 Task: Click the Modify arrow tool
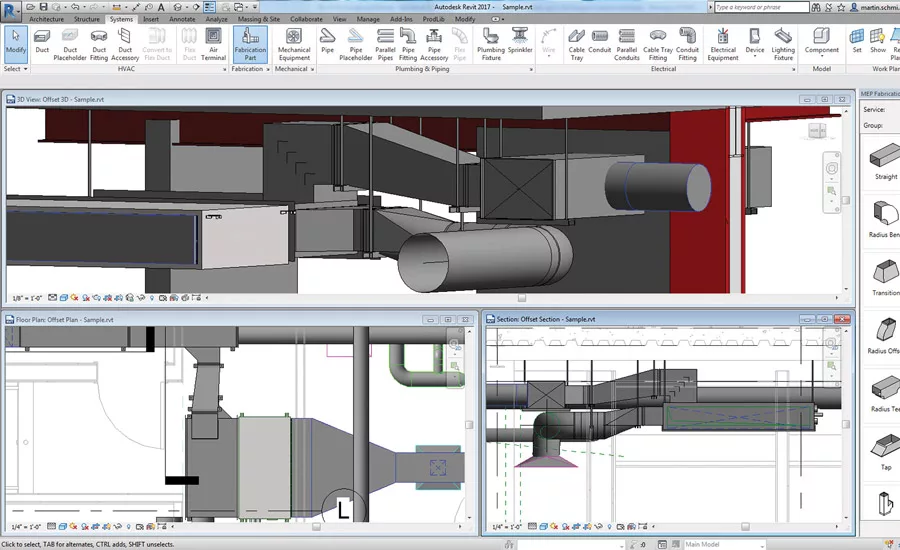15,44
